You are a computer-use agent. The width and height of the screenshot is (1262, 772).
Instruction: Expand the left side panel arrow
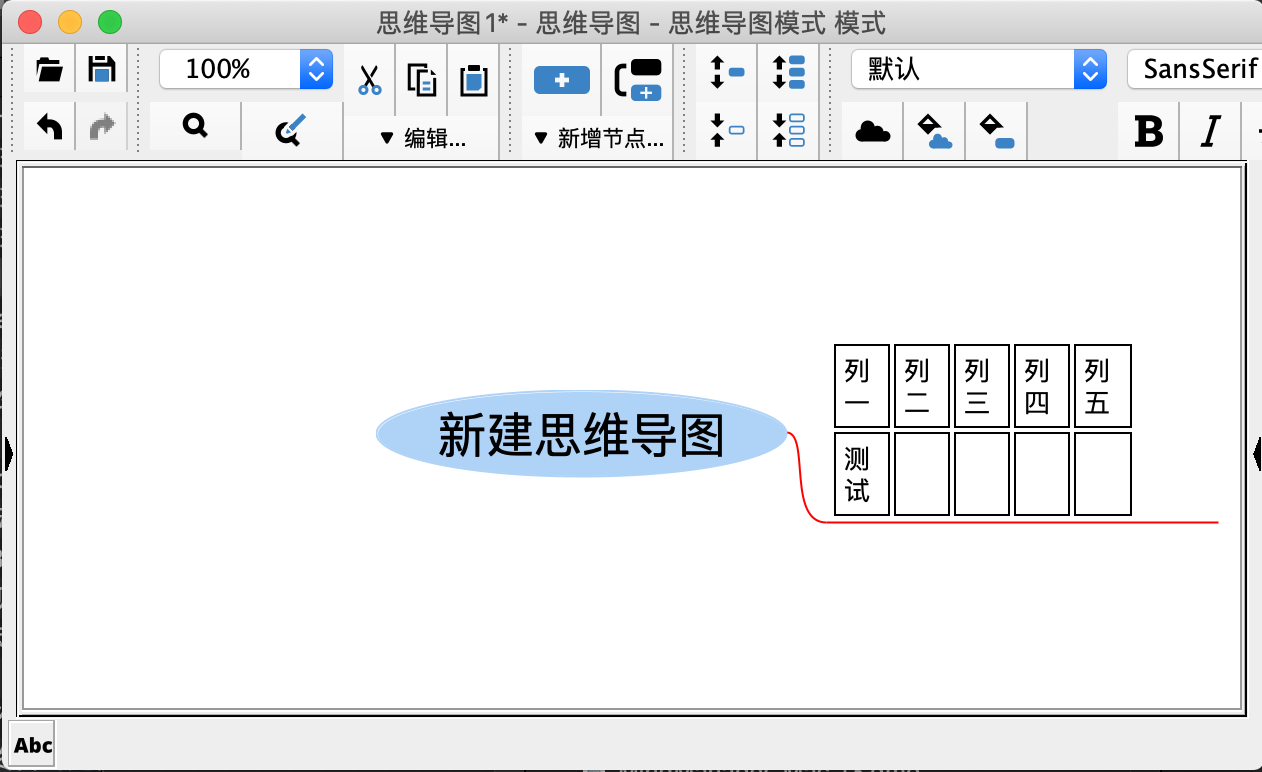[x=8, y=454]
